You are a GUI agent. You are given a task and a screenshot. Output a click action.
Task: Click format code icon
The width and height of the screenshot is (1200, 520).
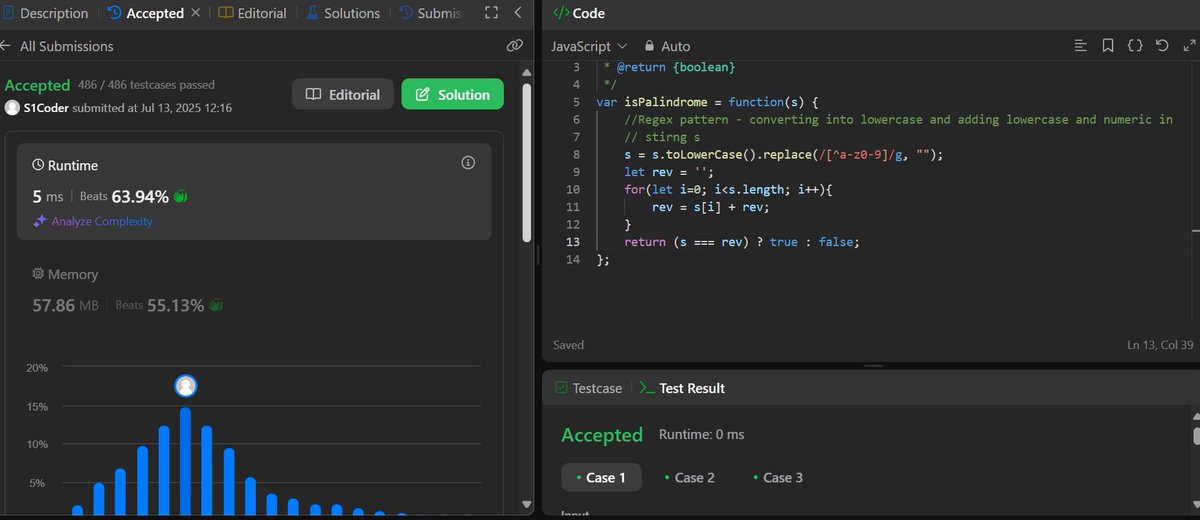click(1080, 46)
